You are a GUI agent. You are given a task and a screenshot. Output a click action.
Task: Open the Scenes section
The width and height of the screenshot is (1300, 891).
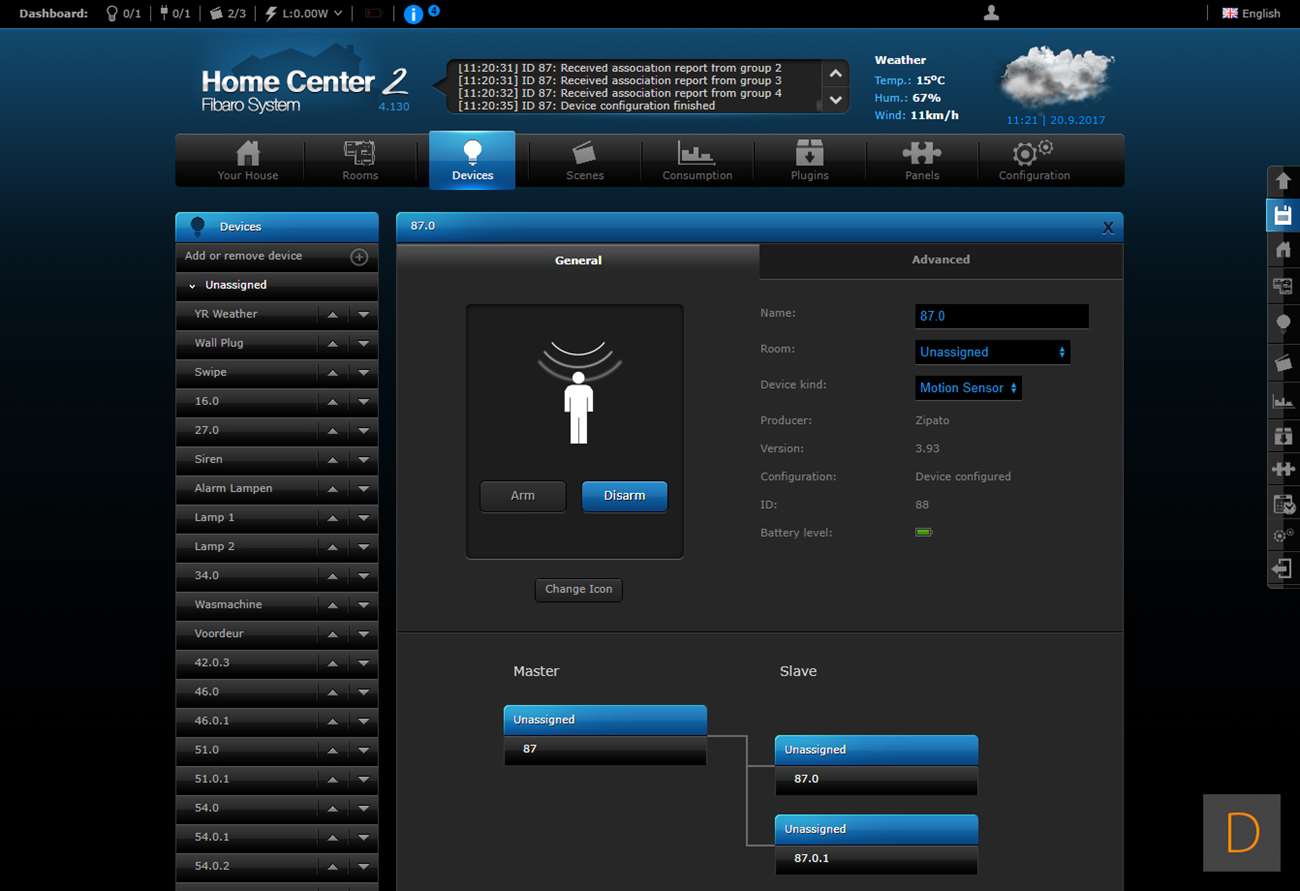click(x=584, y=160)
